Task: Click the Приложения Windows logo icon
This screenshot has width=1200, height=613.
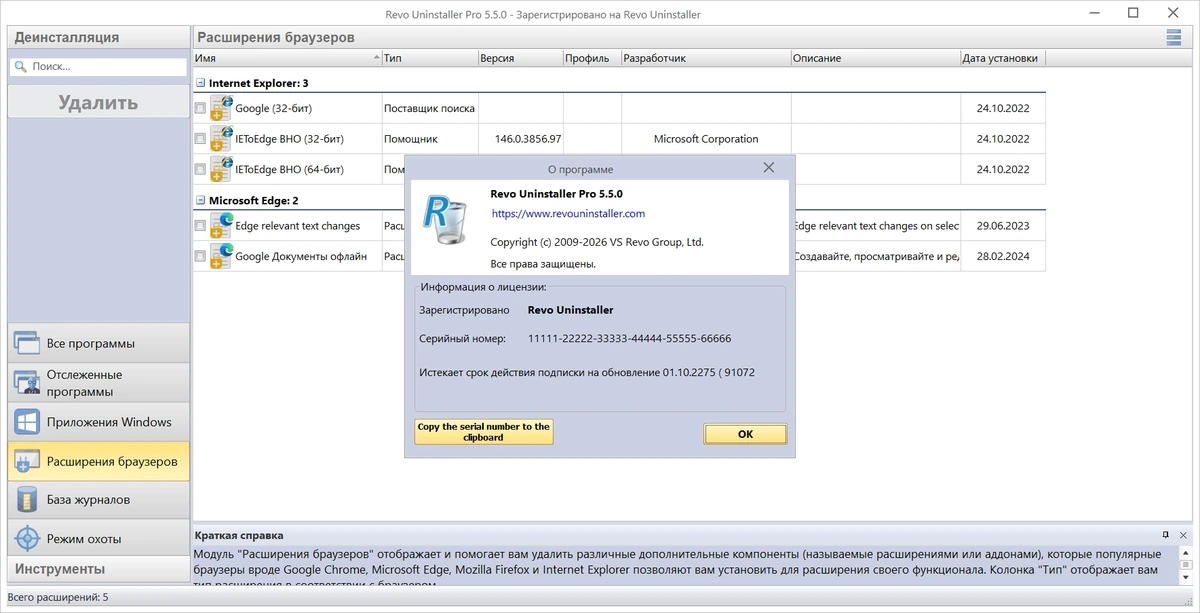Action: pyautogui.click(x=26, y=422)
